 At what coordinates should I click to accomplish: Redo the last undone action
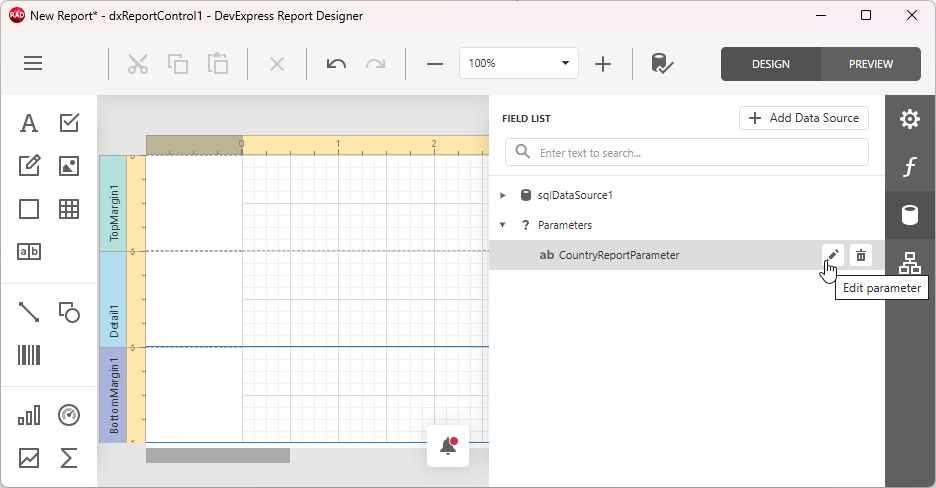coord(375,63)
